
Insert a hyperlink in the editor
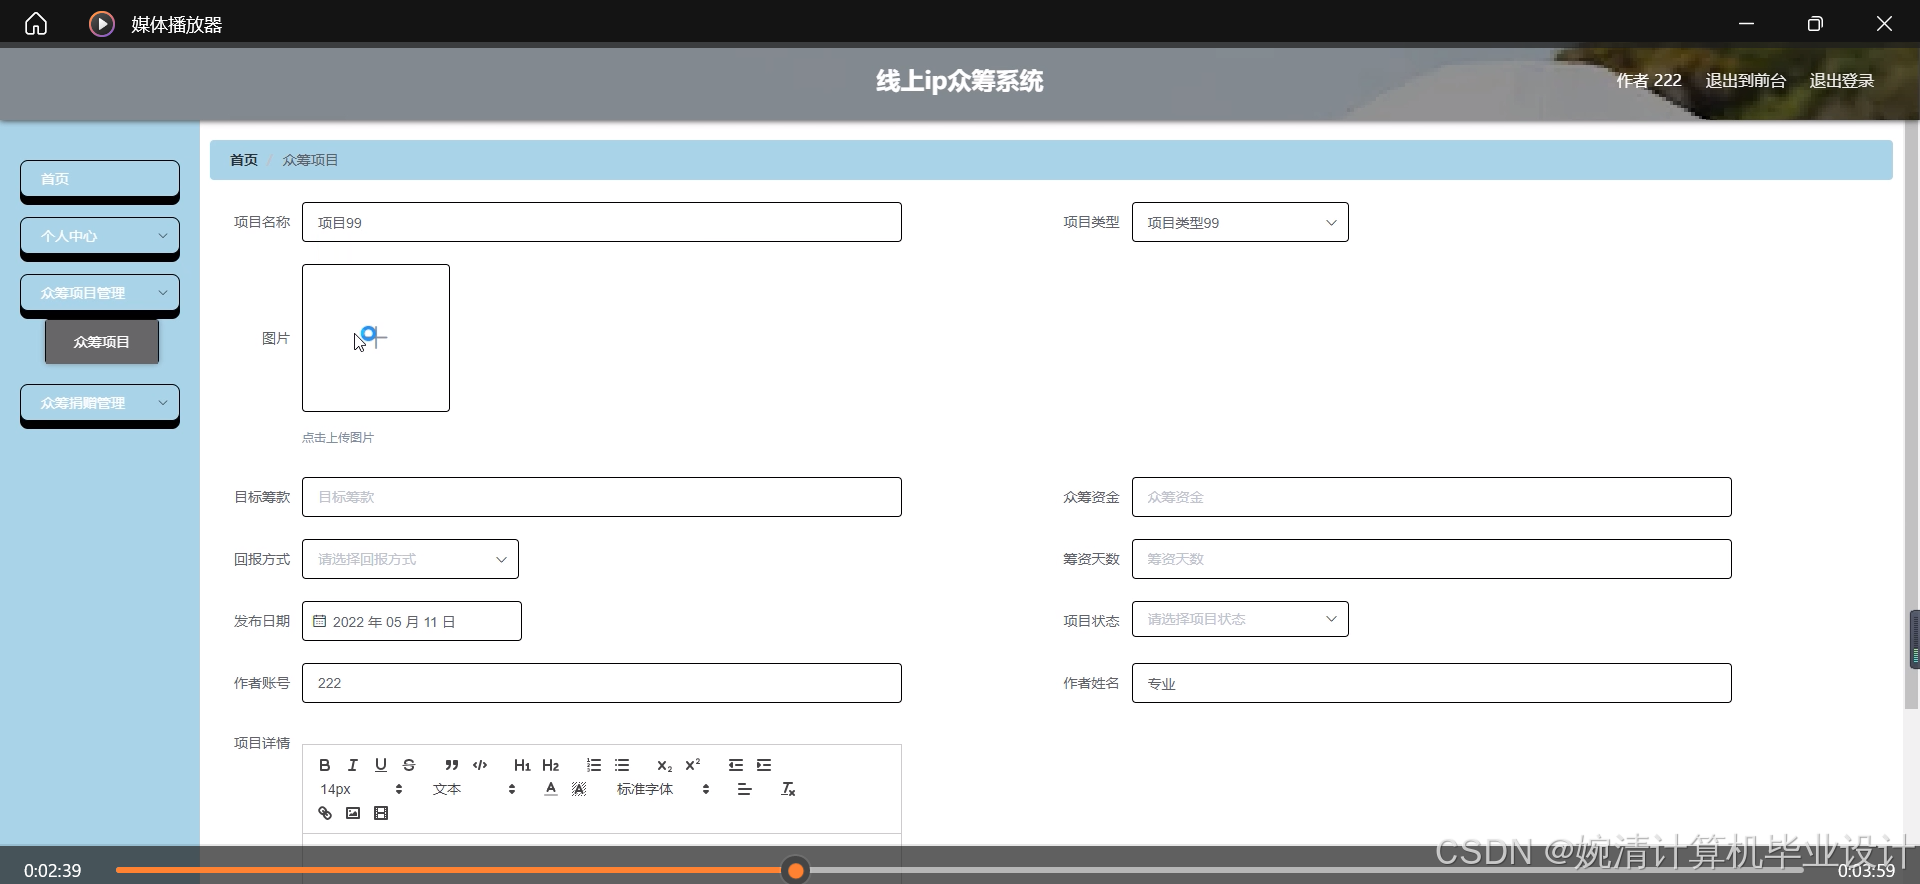pyautogui.click(x=325, y=813)
